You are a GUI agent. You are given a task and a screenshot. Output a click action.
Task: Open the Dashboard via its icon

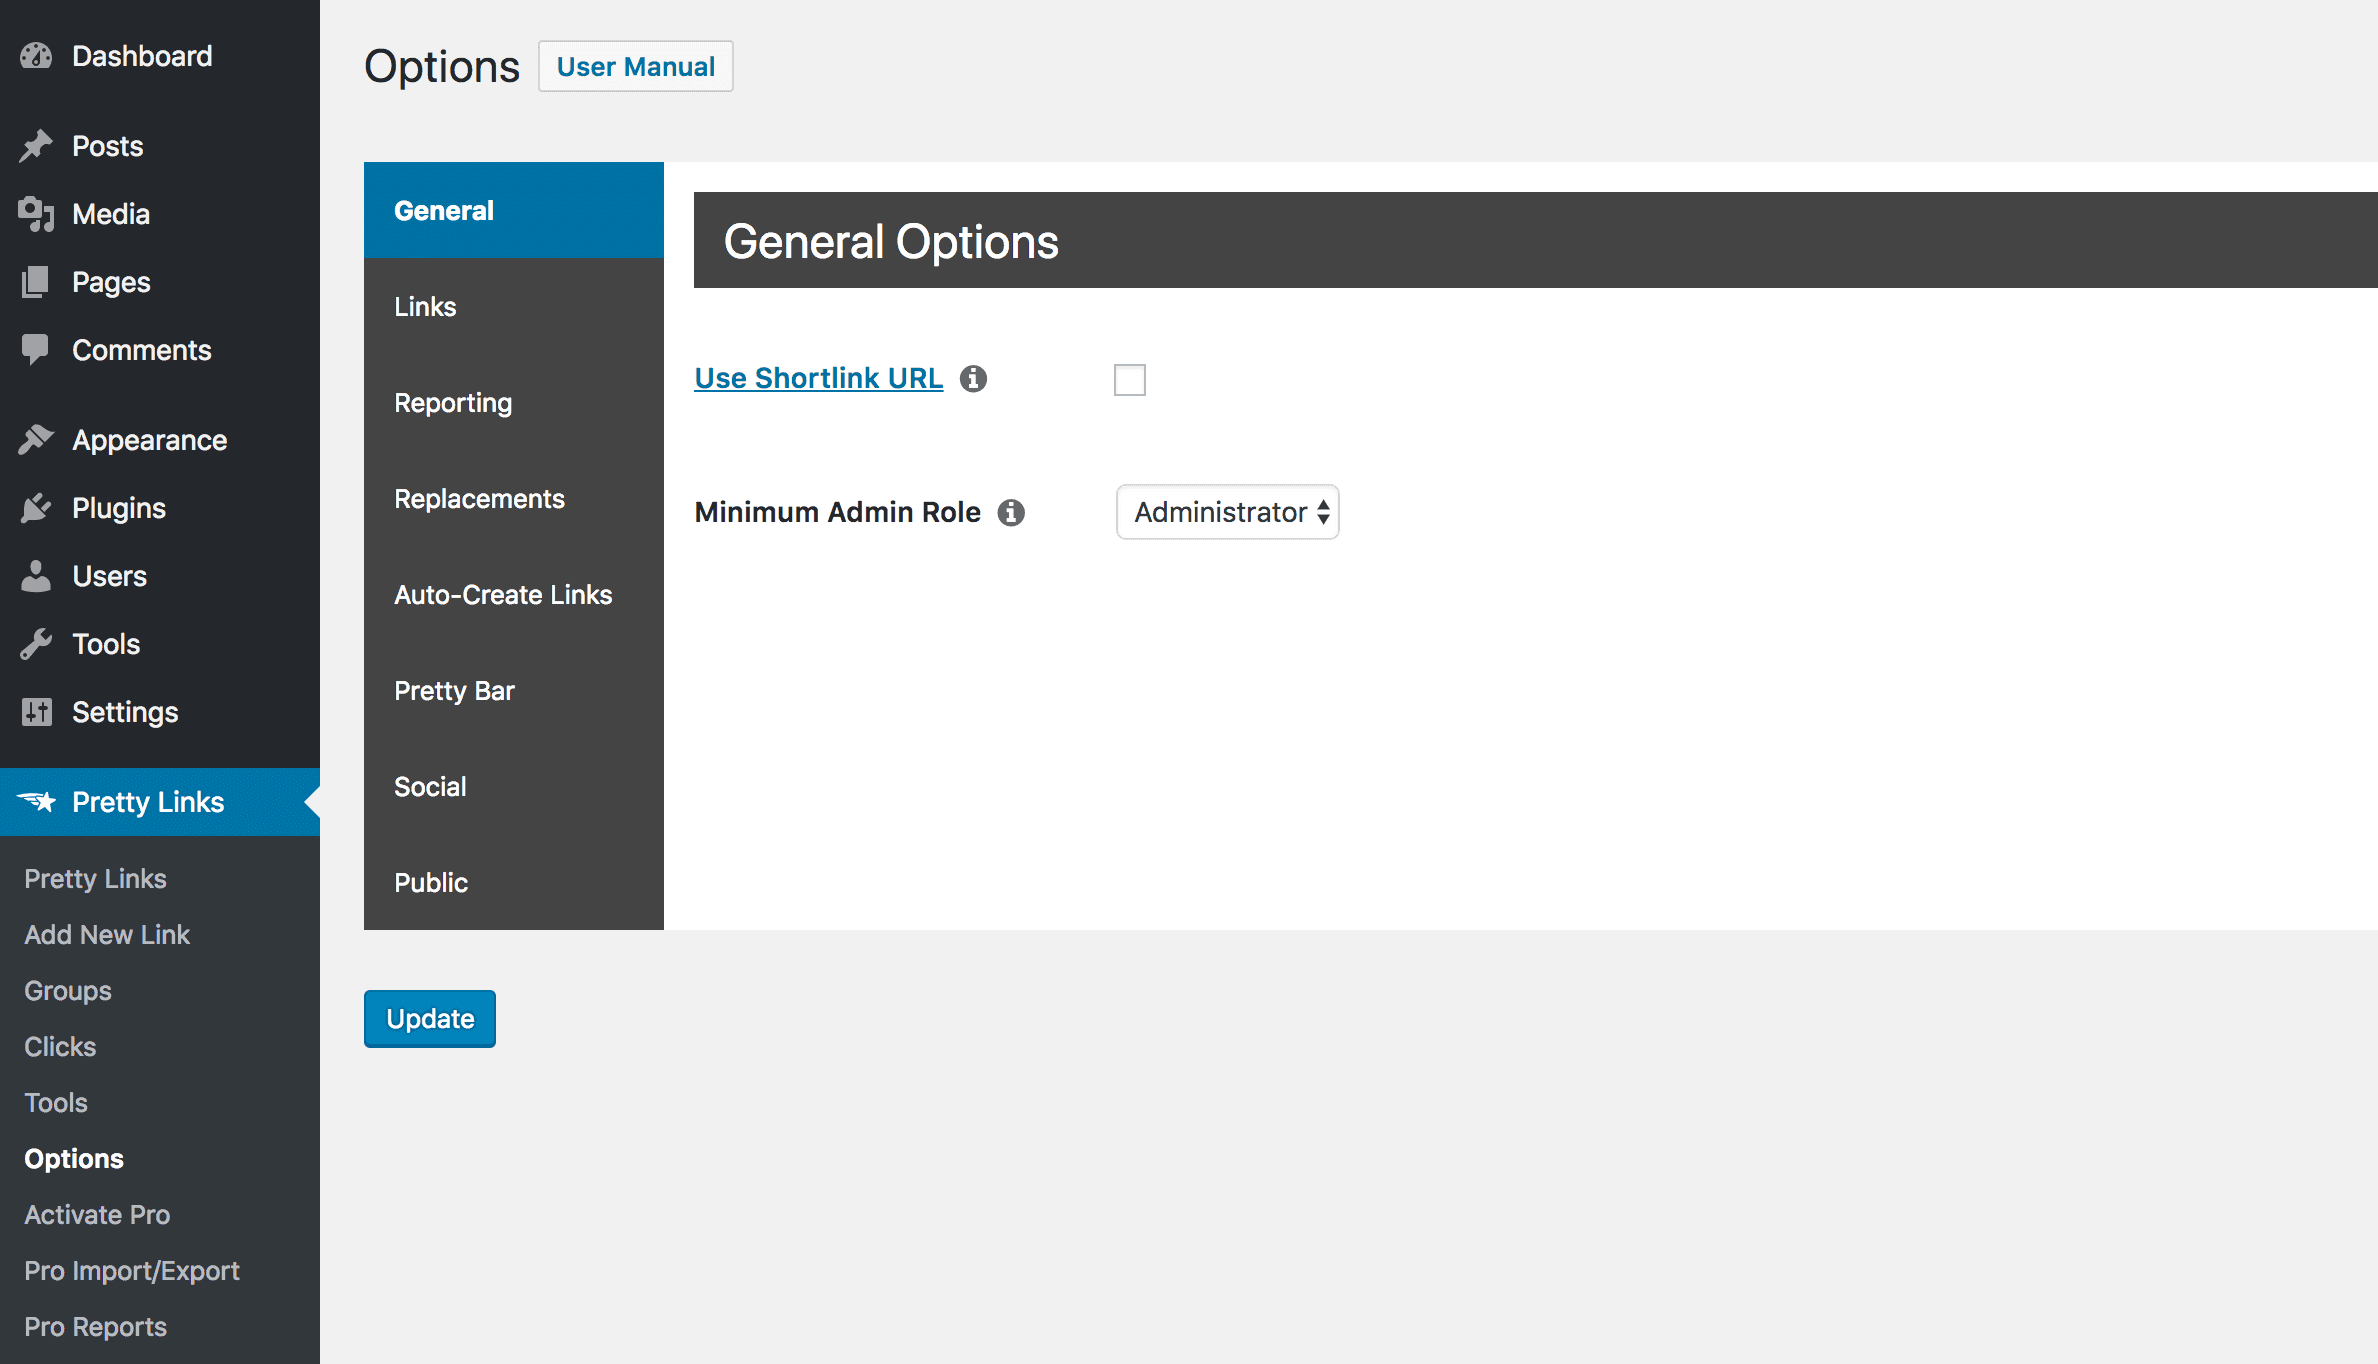point(37,55)
